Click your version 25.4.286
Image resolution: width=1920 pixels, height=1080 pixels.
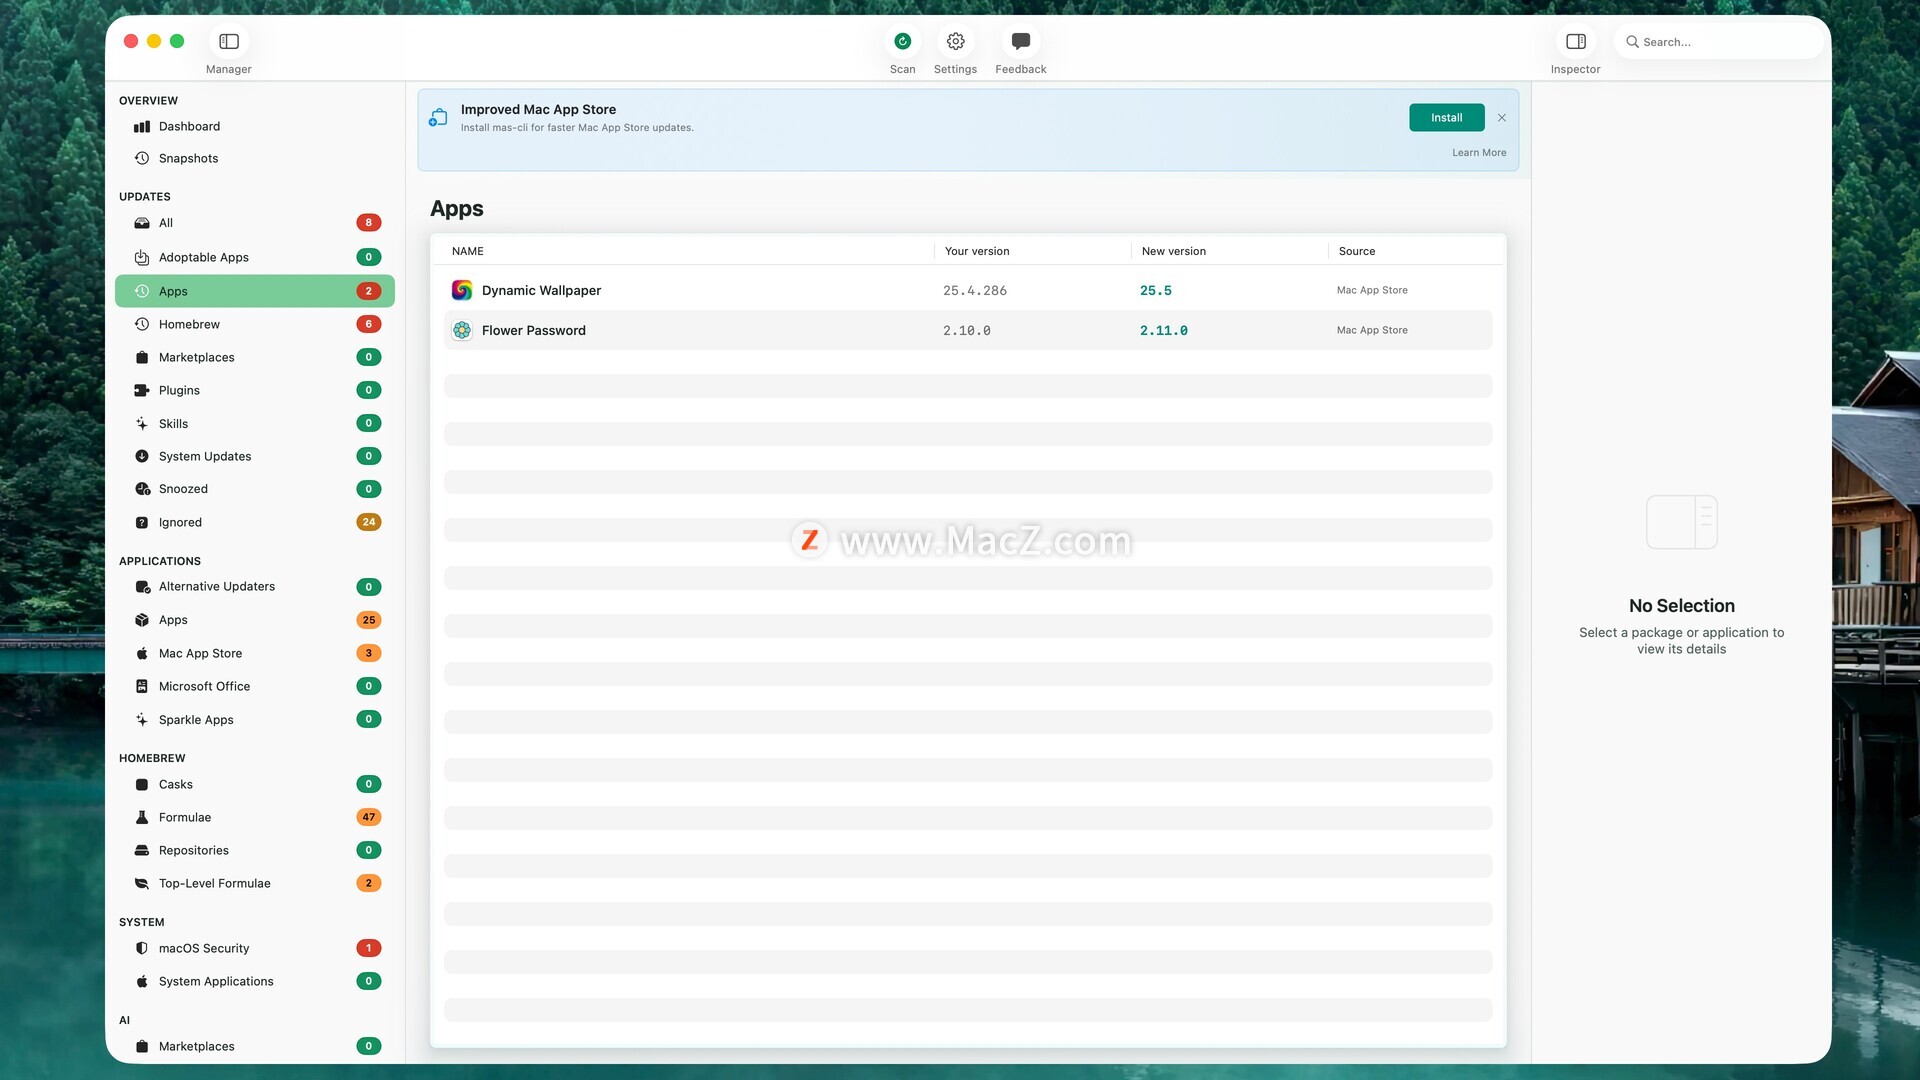pos(975,290)
